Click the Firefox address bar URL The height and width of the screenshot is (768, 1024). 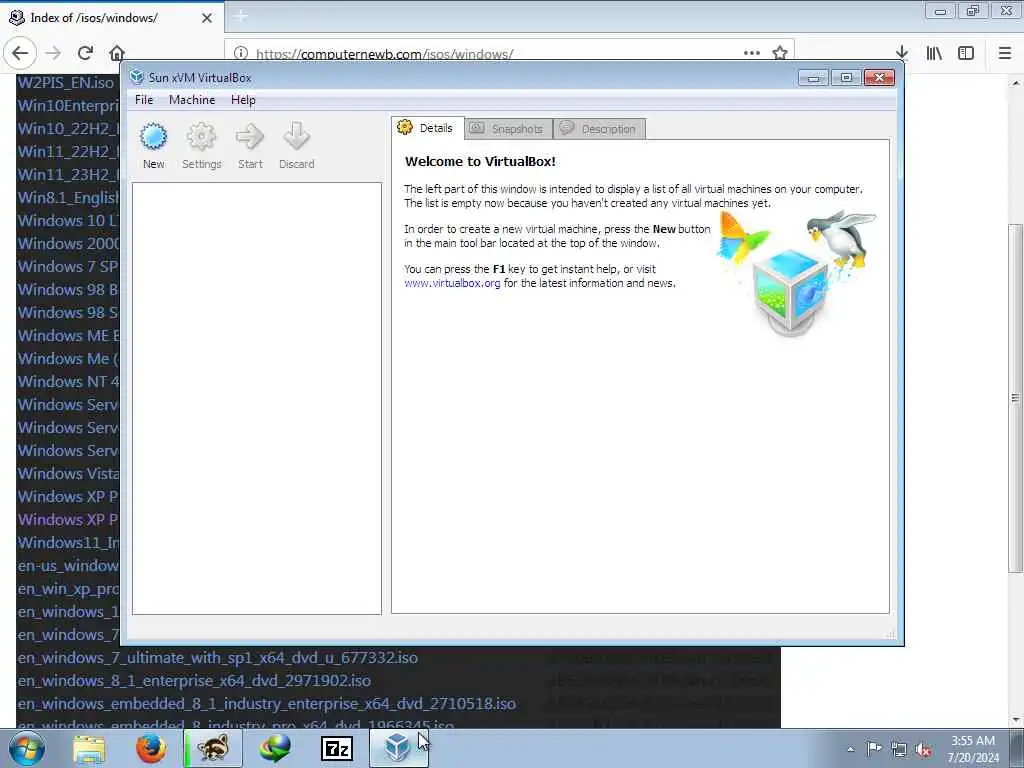[384, 54]
